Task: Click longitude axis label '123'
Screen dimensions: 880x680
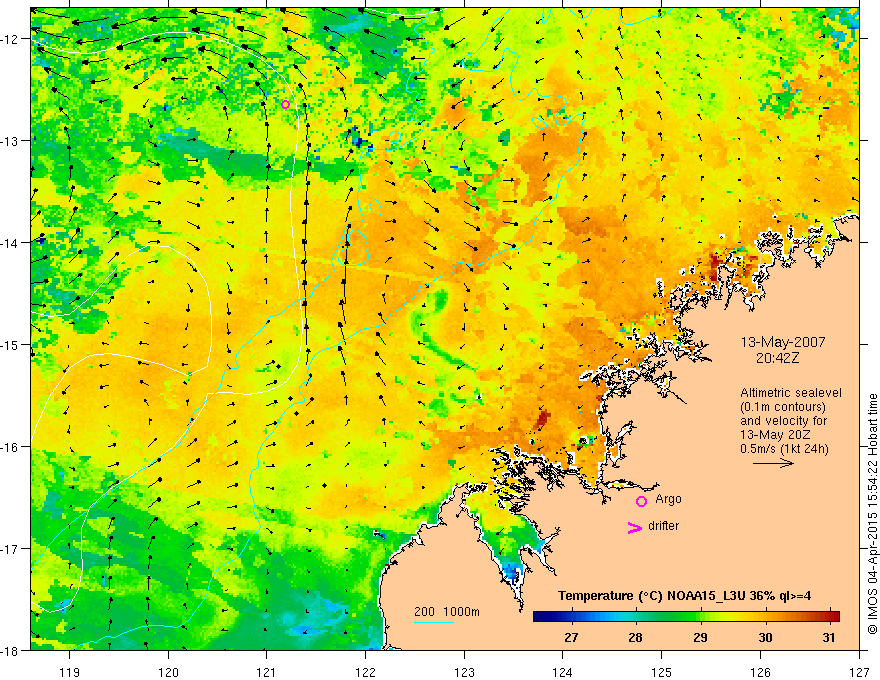Action: (464, 672)
